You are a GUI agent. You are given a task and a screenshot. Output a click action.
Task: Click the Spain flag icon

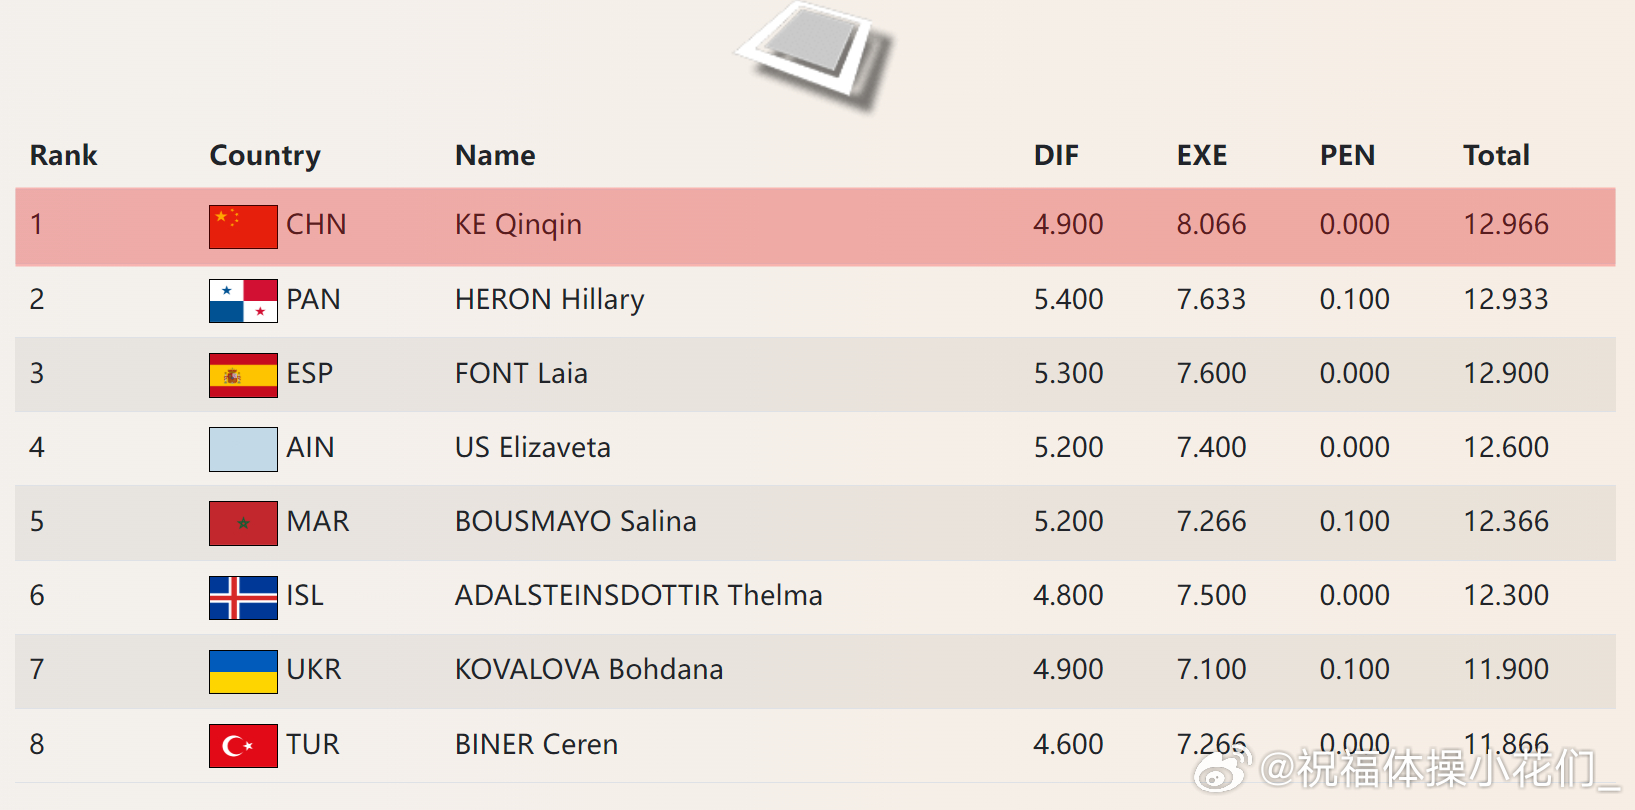point(243,375)
